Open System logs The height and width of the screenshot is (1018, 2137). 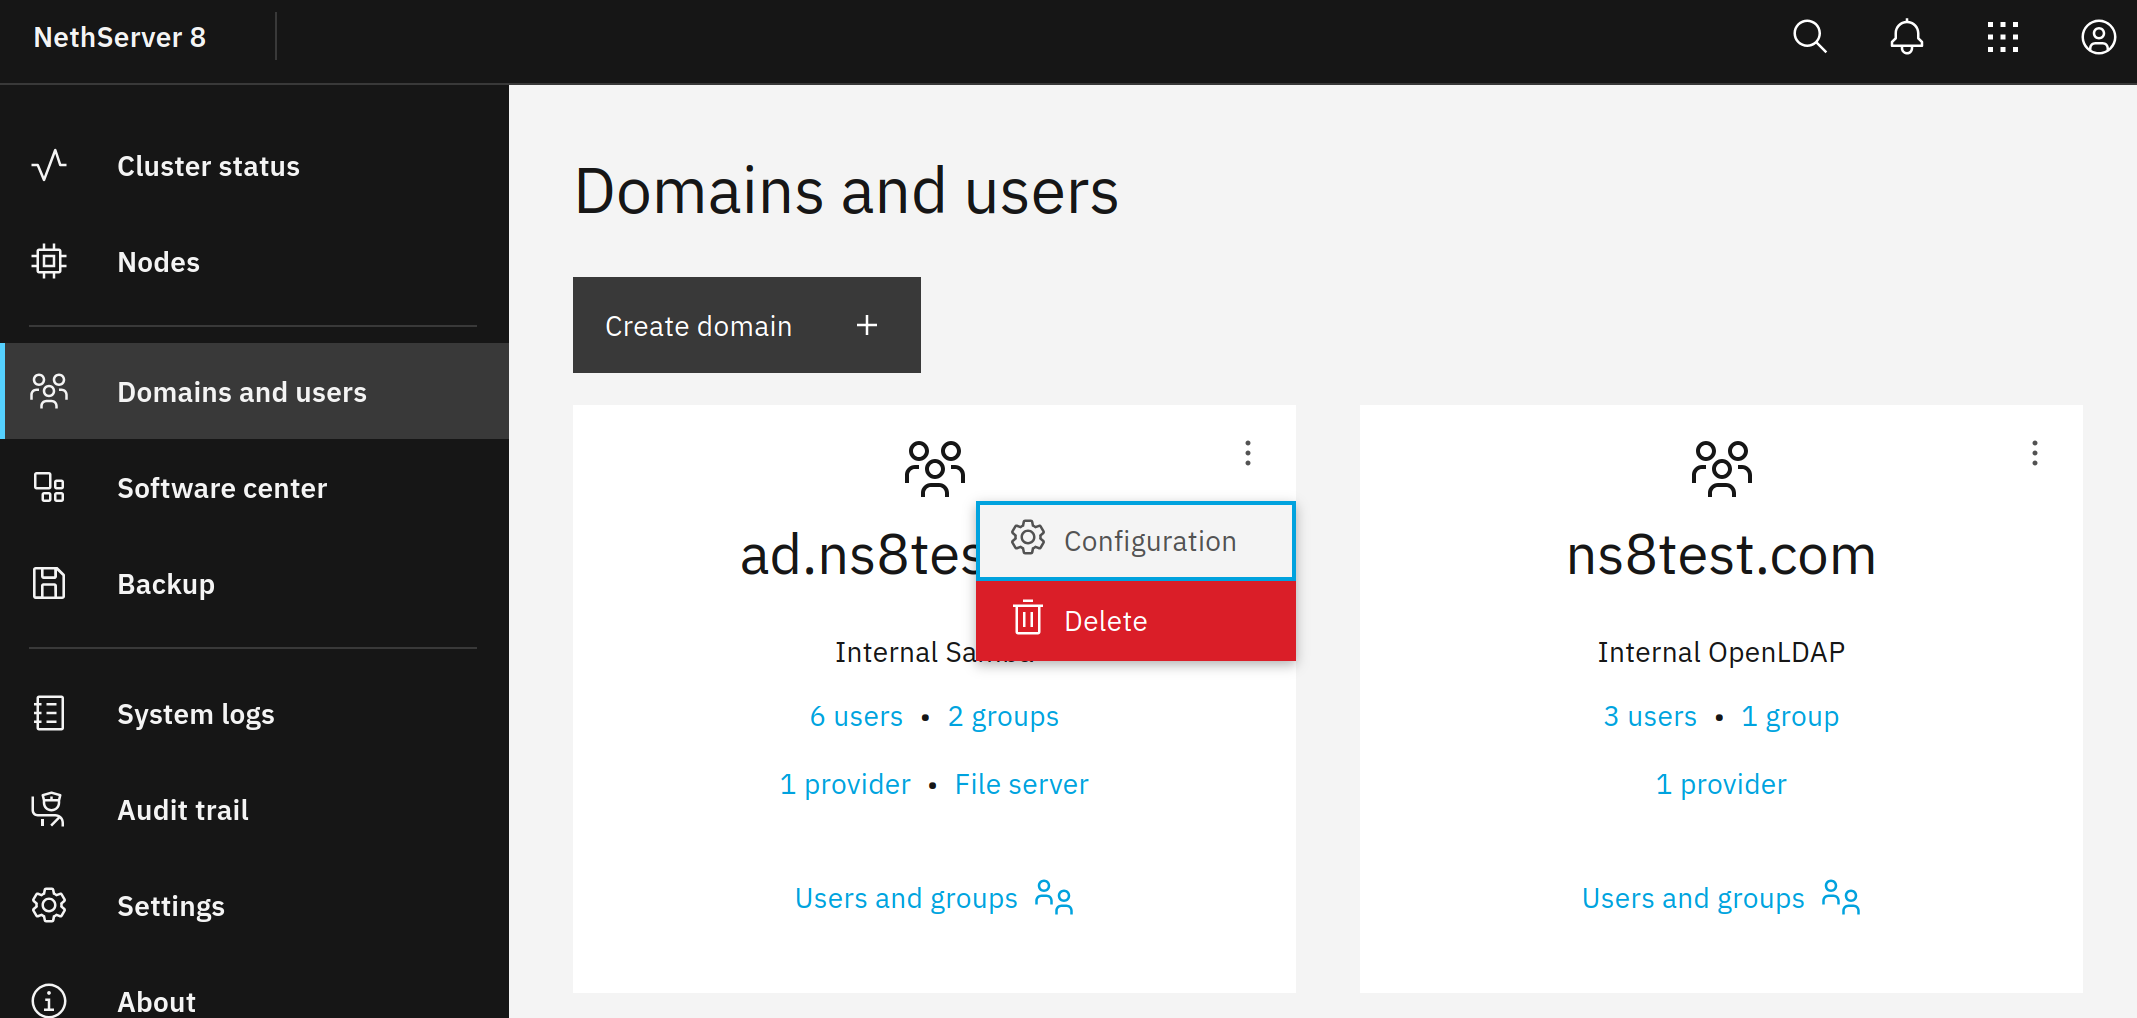255,714
